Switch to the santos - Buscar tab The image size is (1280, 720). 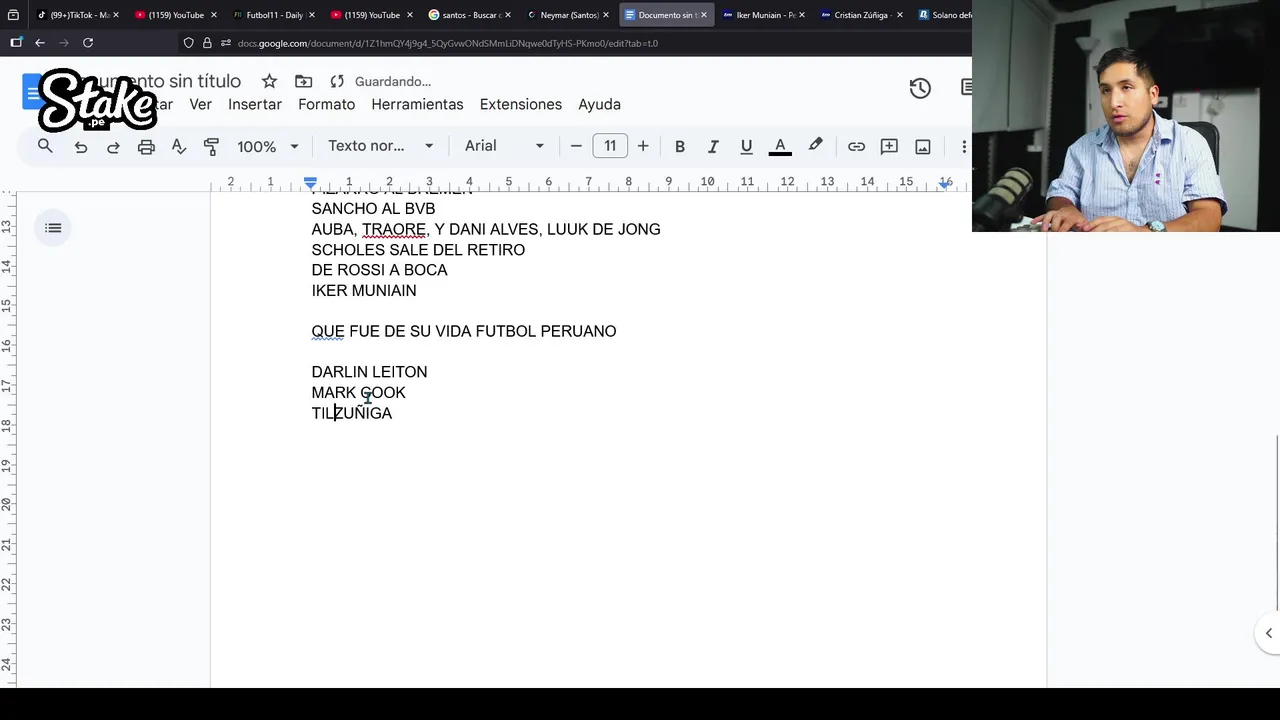point(470,15)
